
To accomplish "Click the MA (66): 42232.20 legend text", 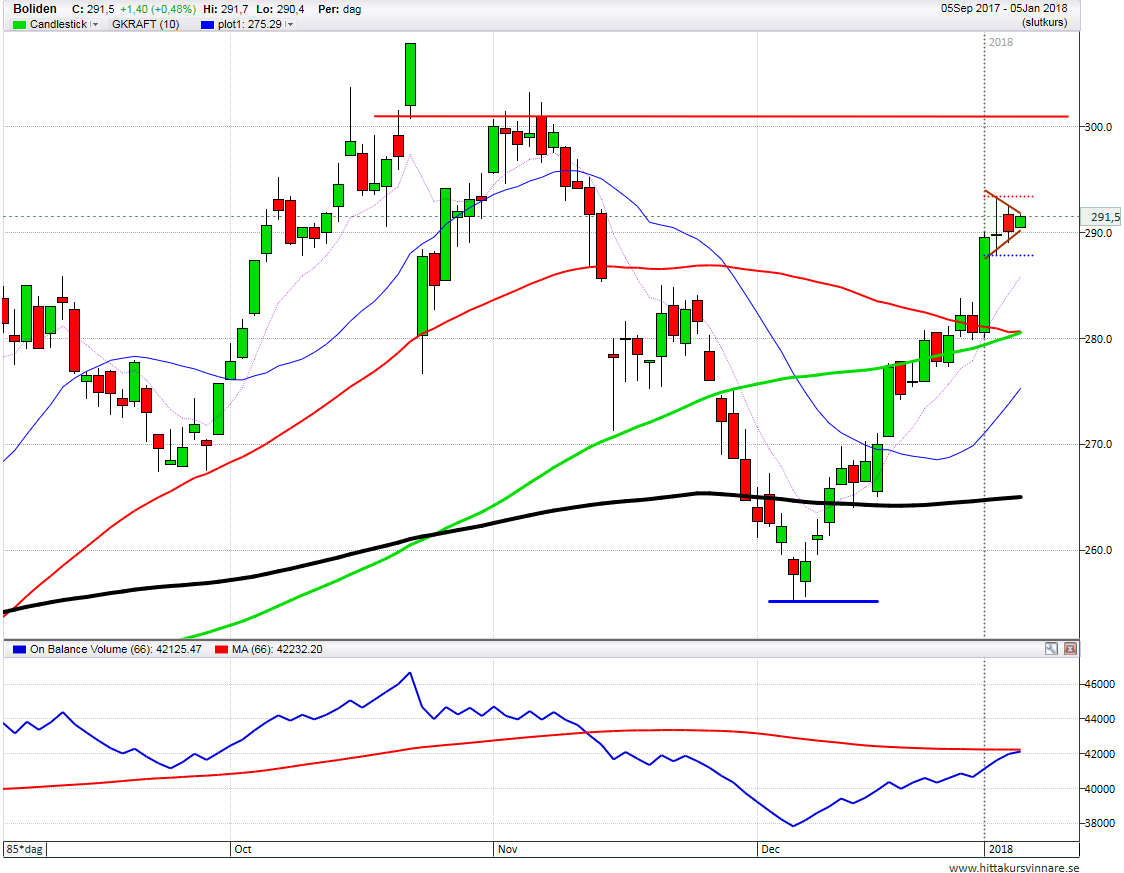I will point(277,649).
